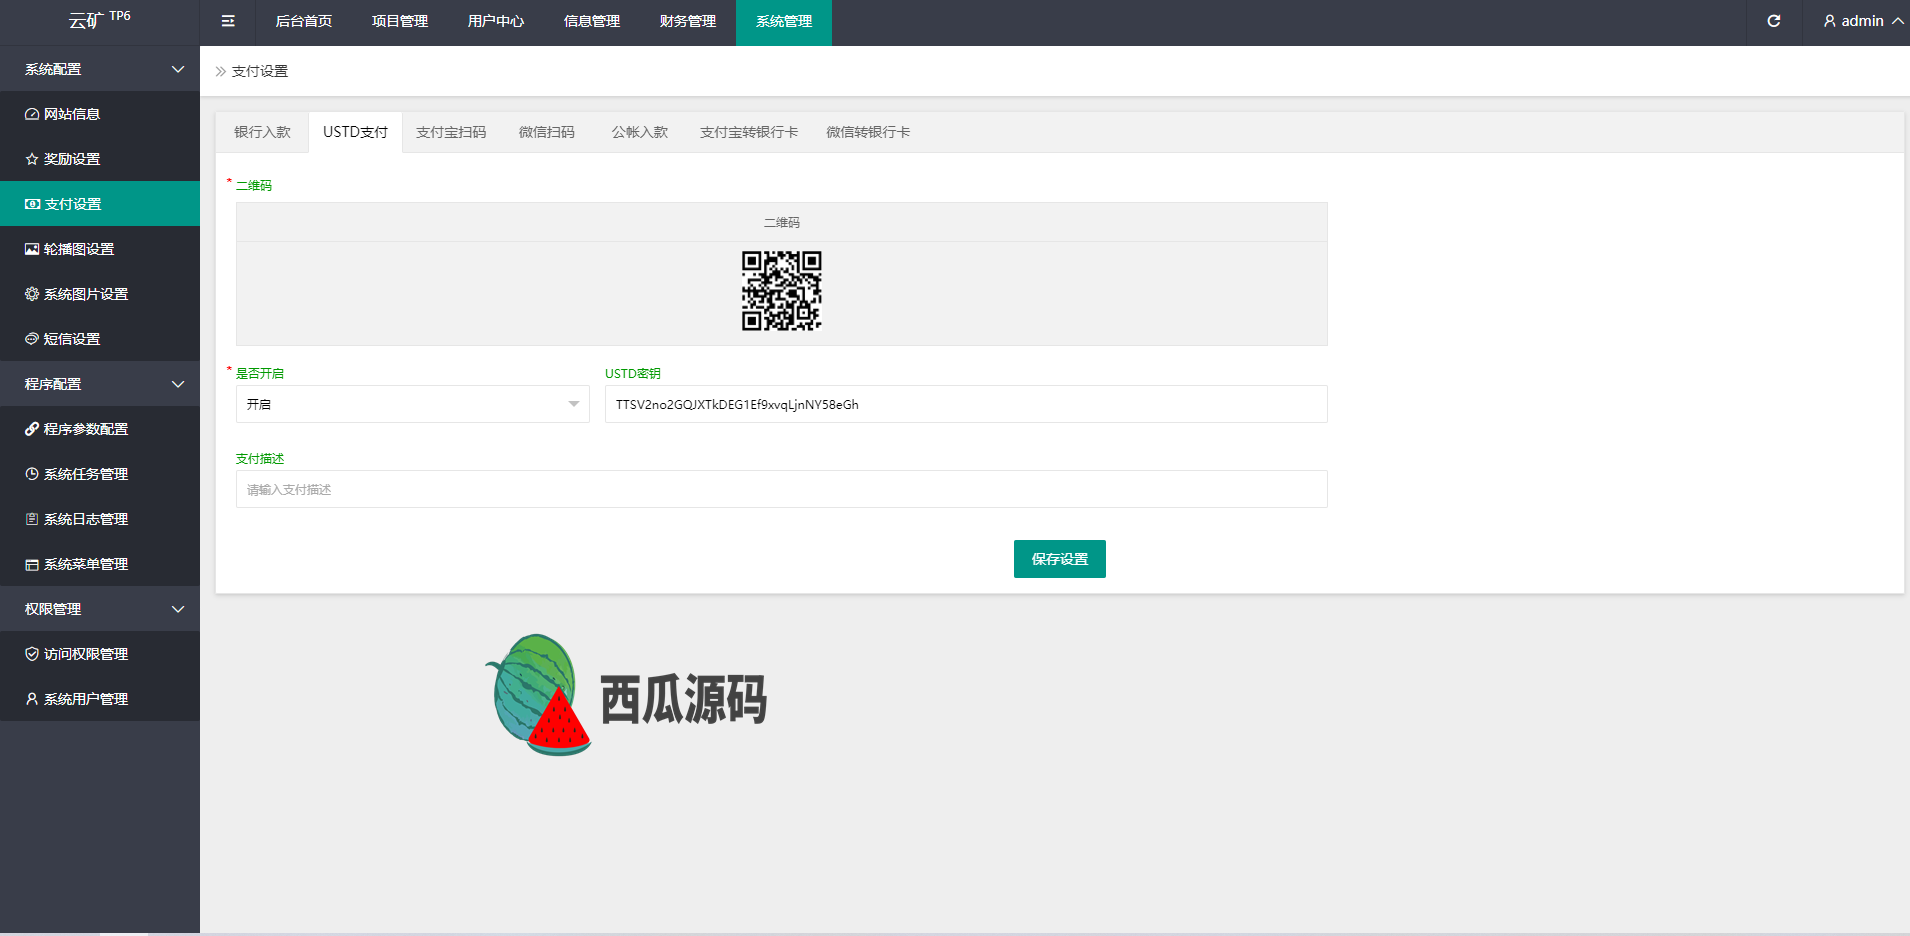
Task: Open the 用户中心 top menu
Action: point(496,21)
